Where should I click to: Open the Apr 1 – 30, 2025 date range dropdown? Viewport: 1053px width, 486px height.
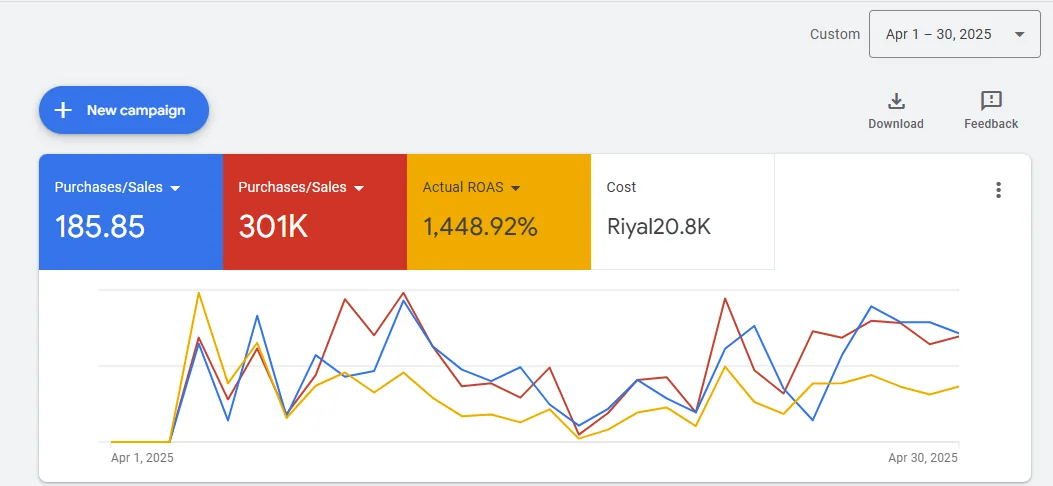point(954,34)
